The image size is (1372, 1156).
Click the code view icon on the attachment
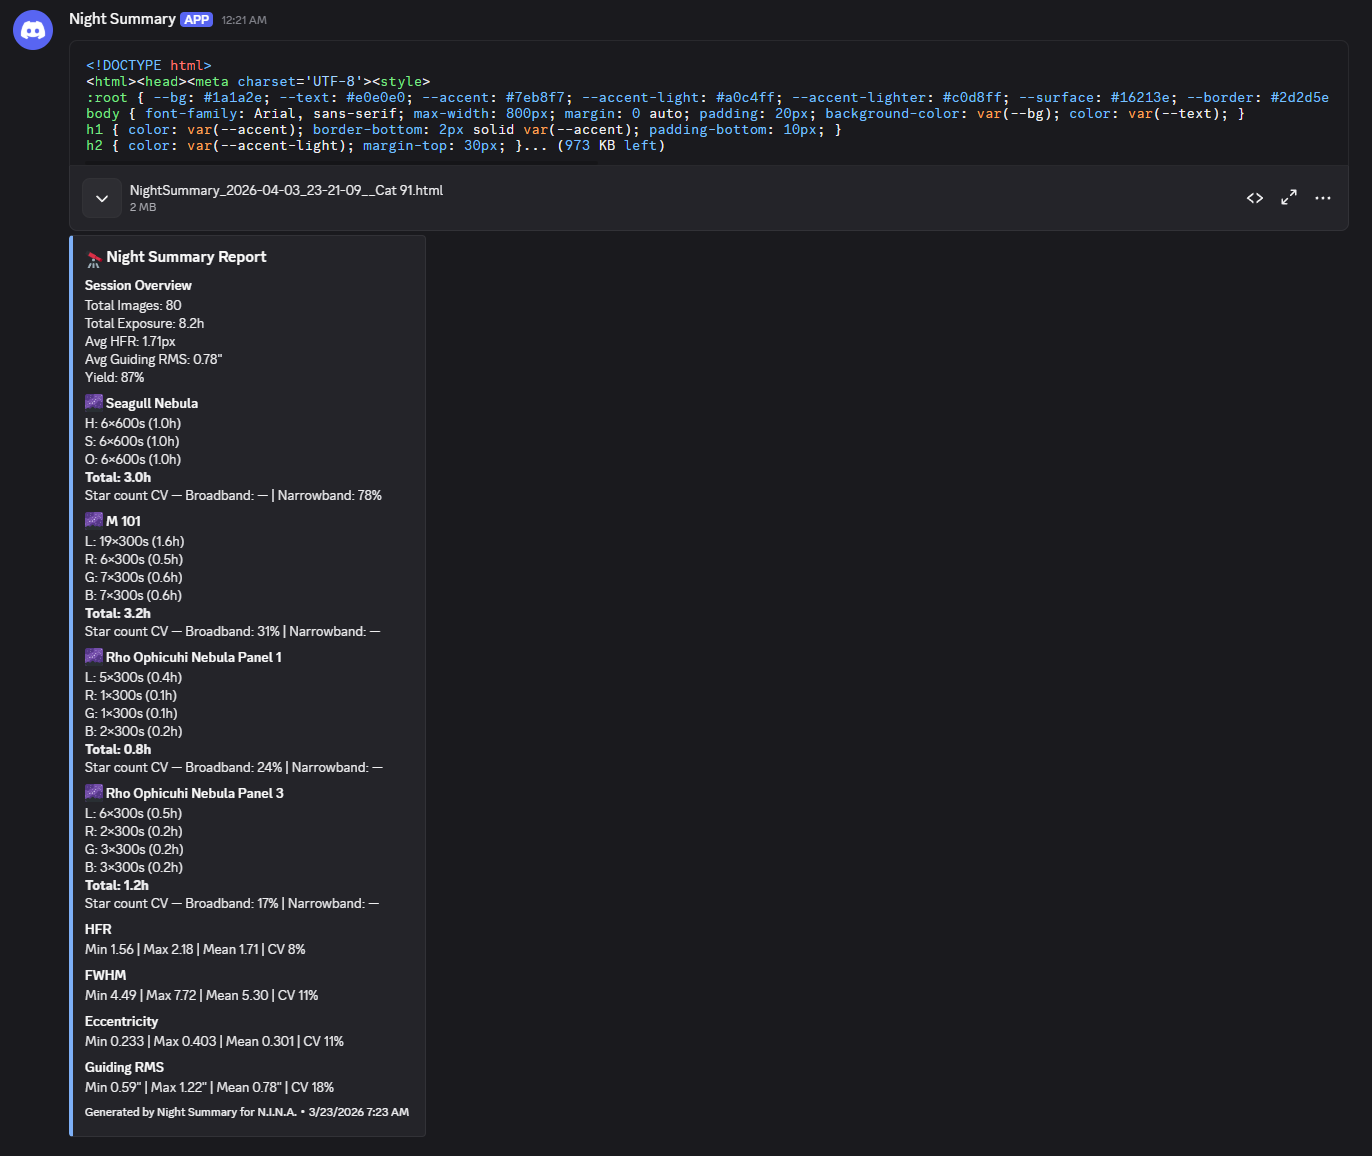[x=1255, y=198]
